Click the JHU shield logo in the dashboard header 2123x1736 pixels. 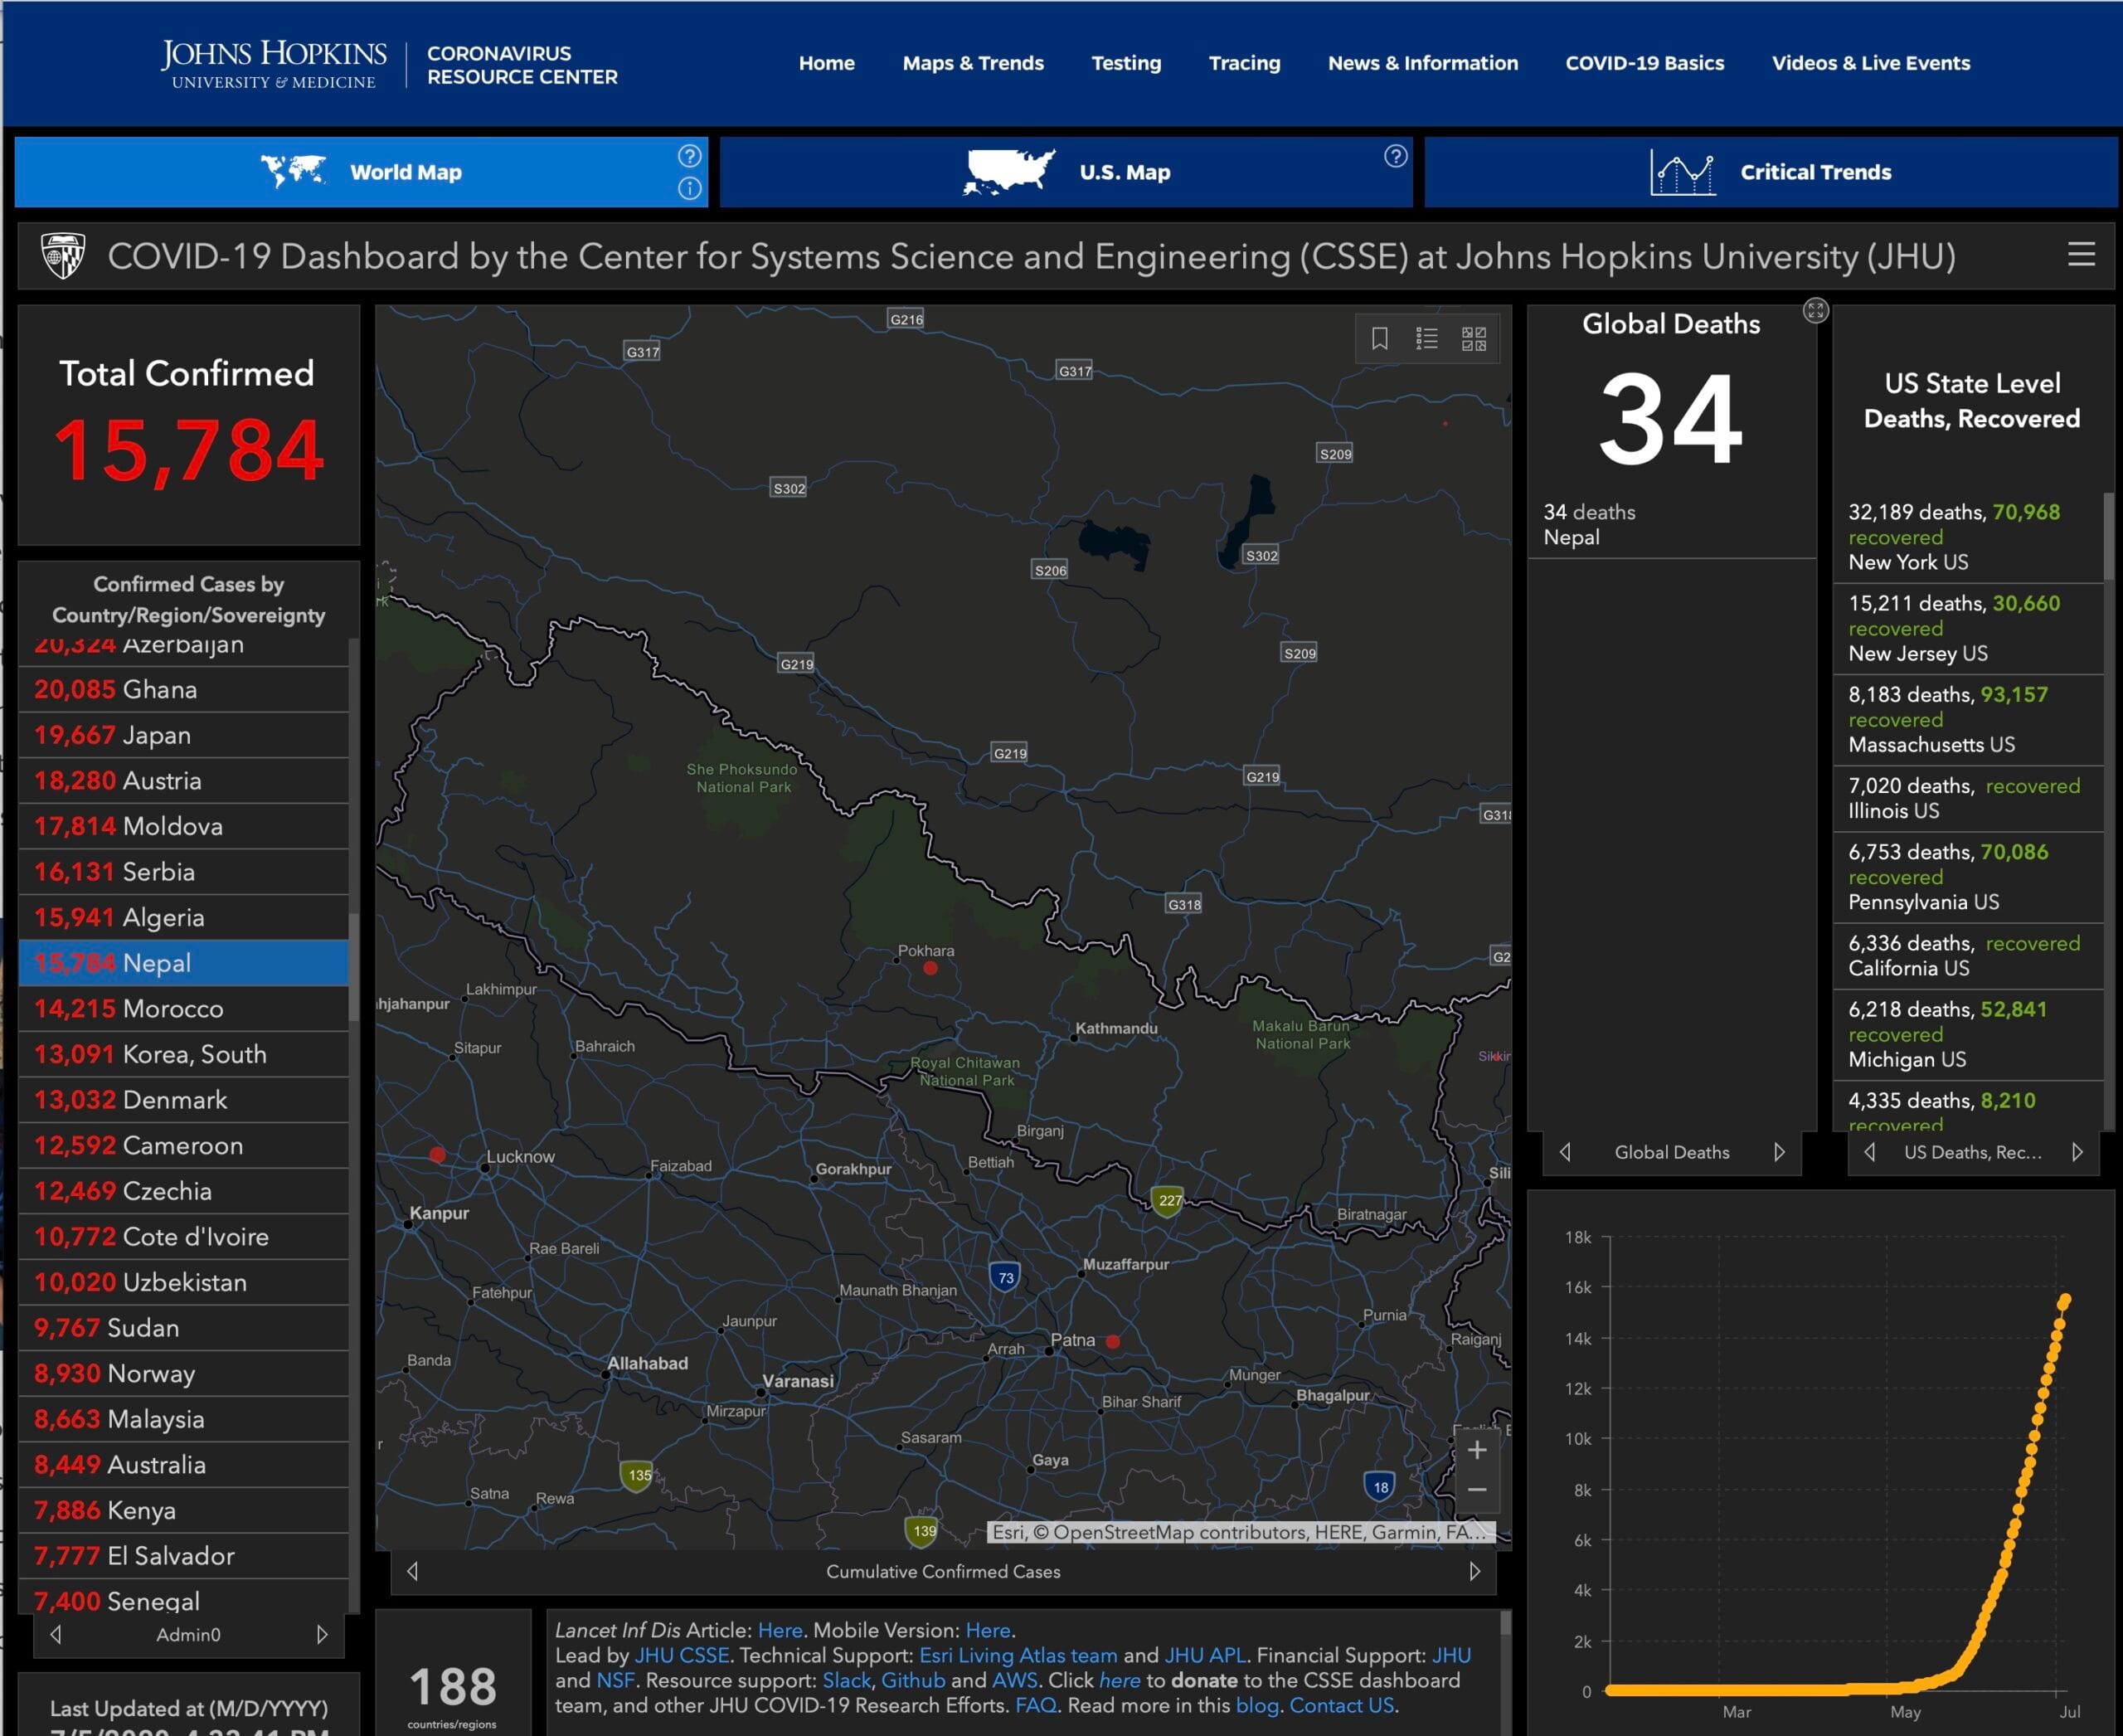[63, 256]
